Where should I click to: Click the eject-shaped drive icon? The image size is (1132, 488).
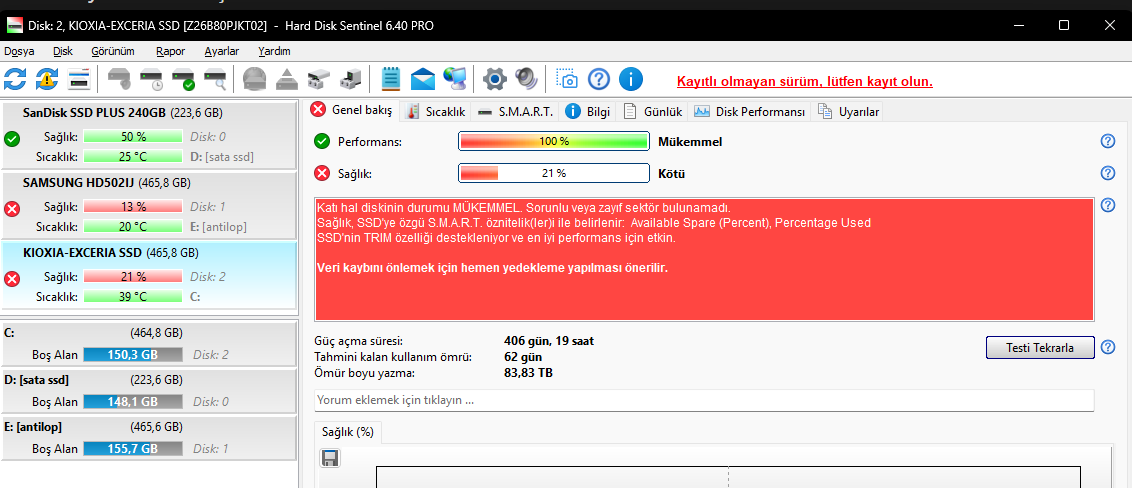tap(287, 79)
